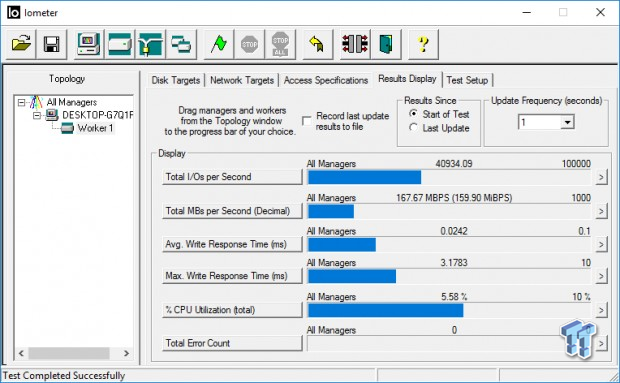
Task: Click Total Error Count button
Action: [x=232, y=343]
